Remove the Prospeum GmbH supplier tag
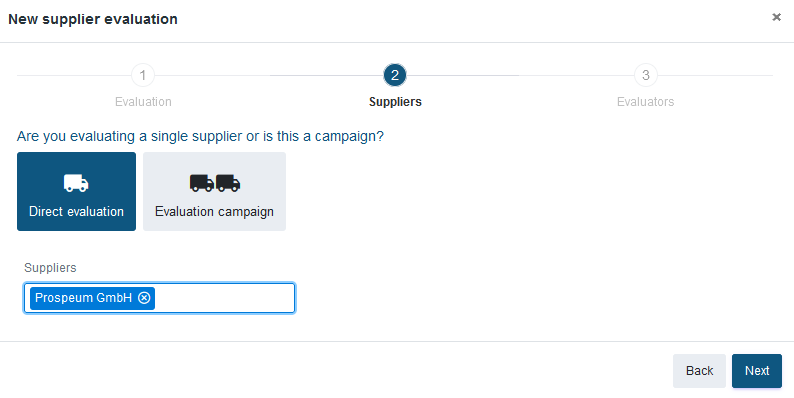 pos(144,298)
